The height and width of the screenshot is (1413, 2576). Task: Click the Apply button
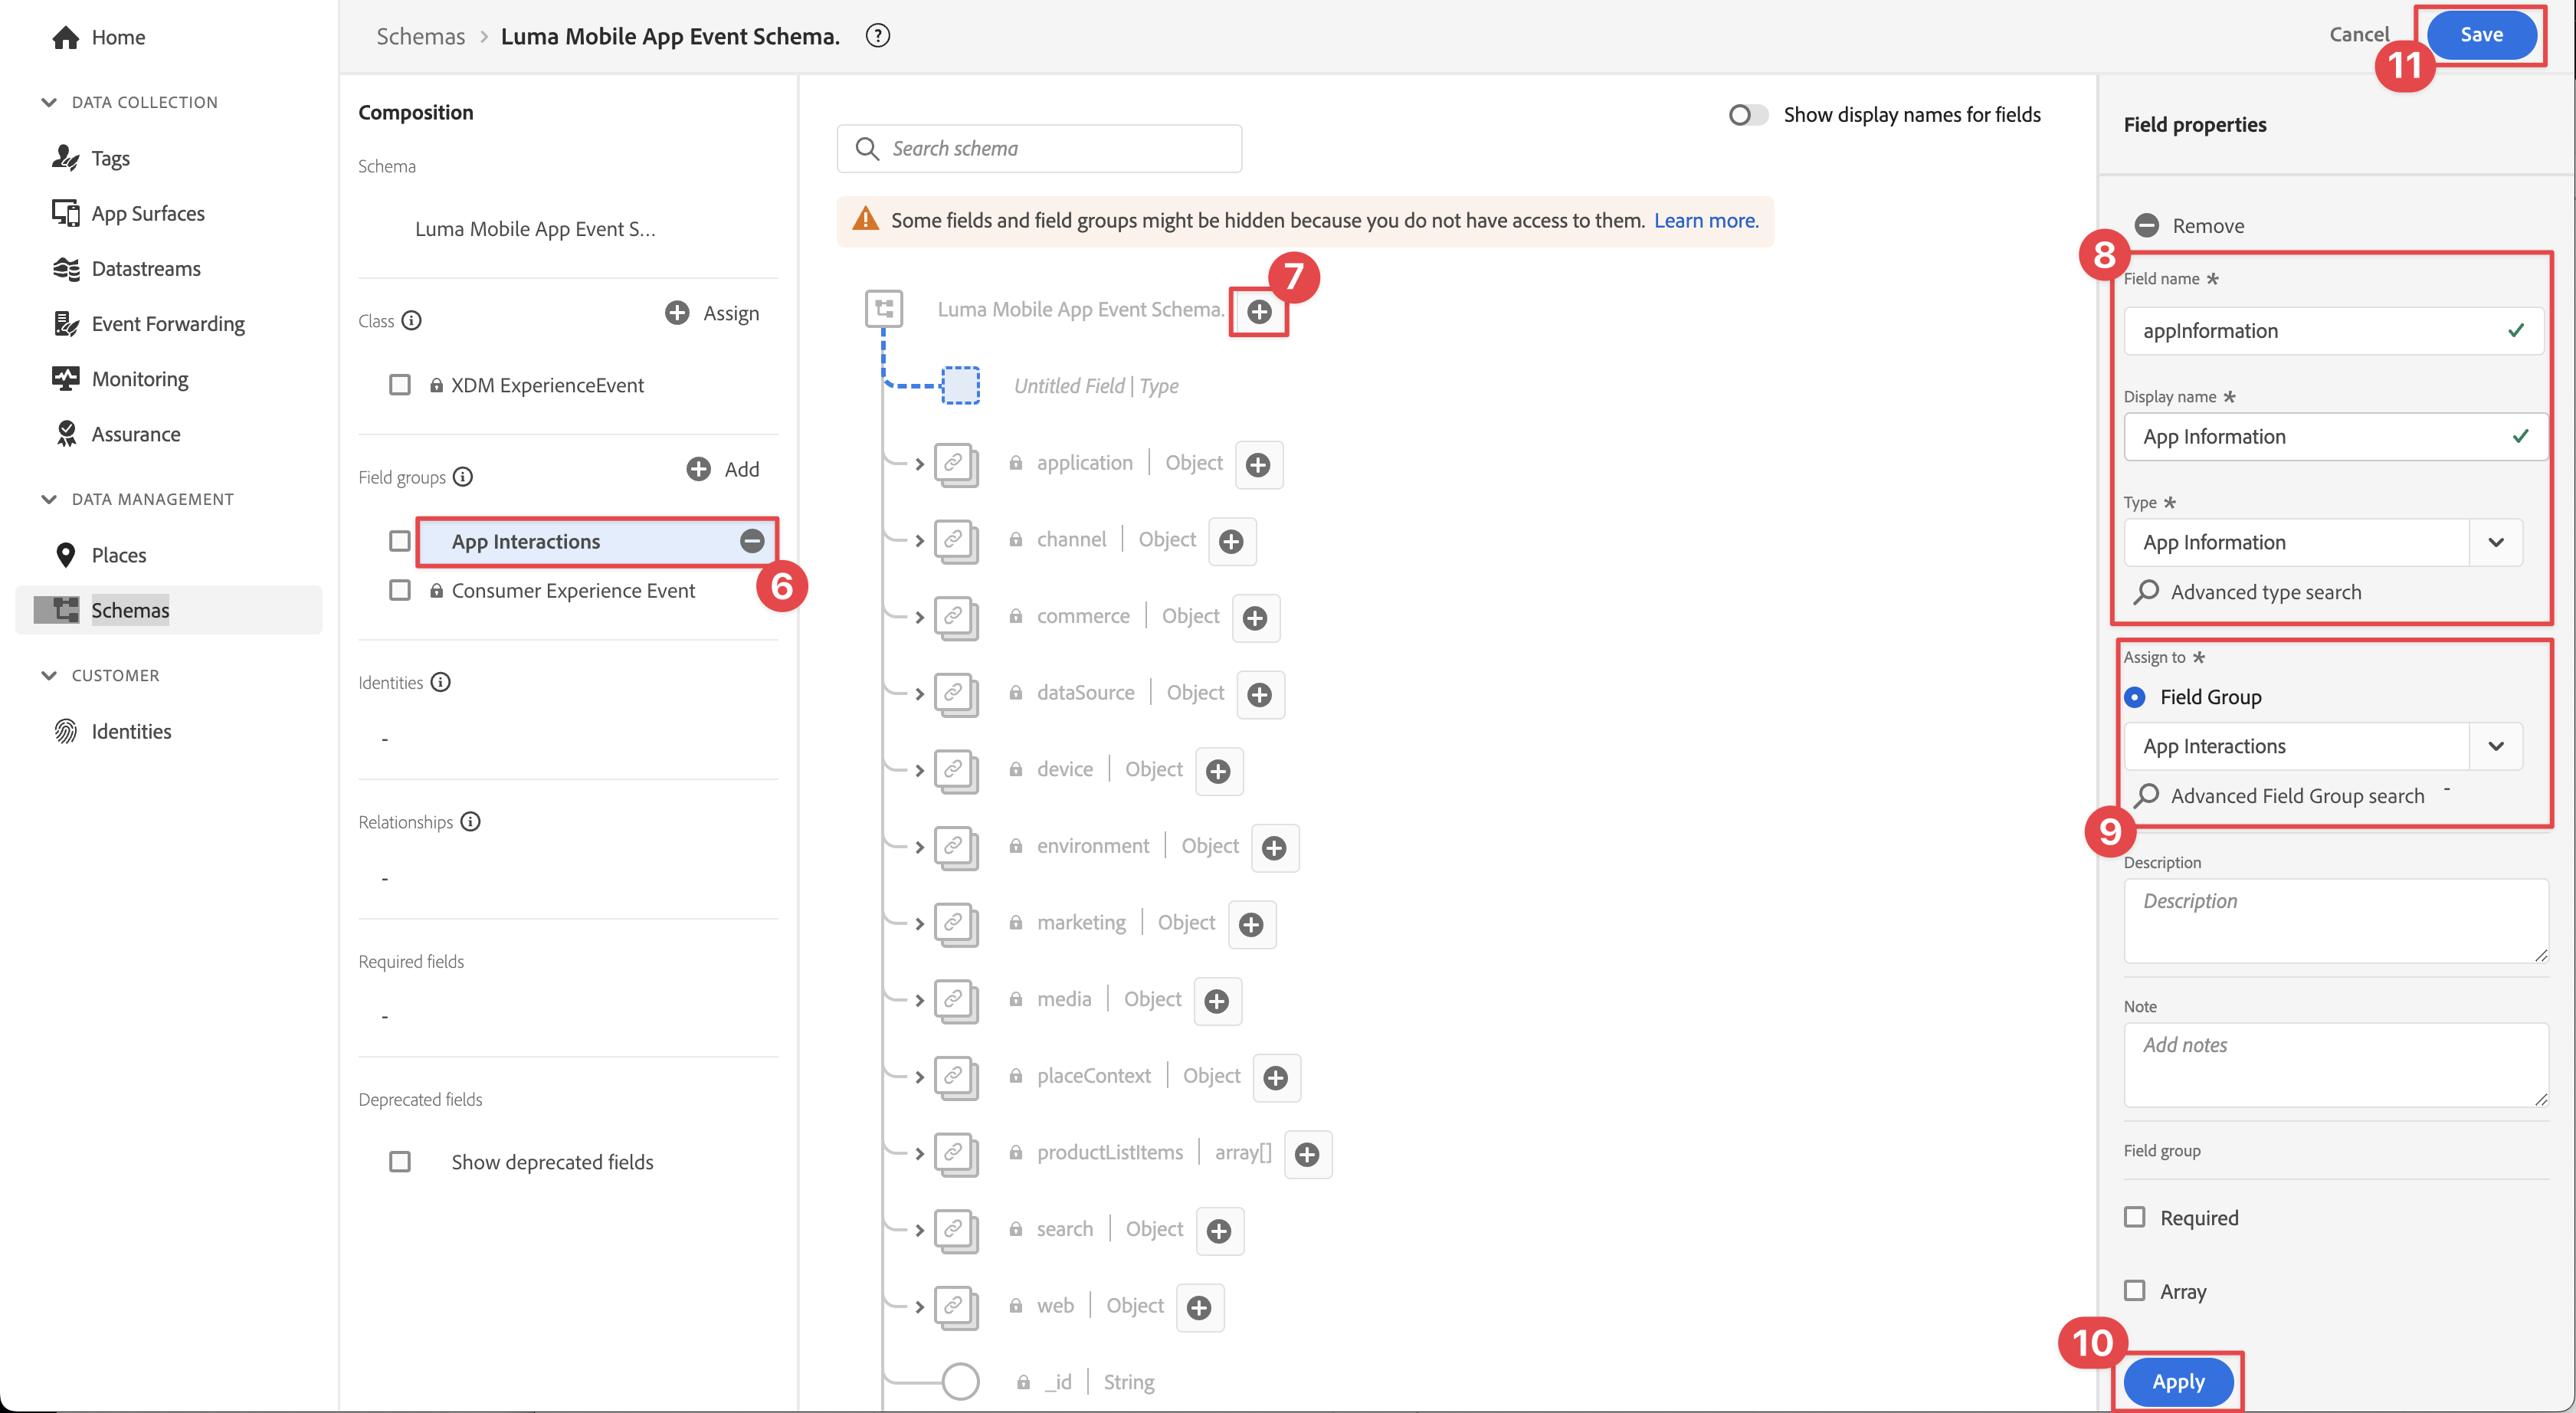pyautogui.click(x=2178, y=1381)
